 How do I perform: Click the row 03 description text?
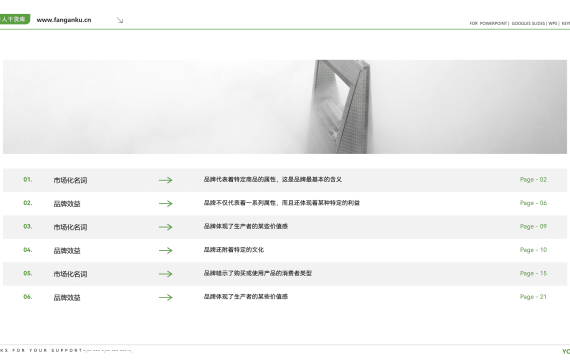point(246,226)
